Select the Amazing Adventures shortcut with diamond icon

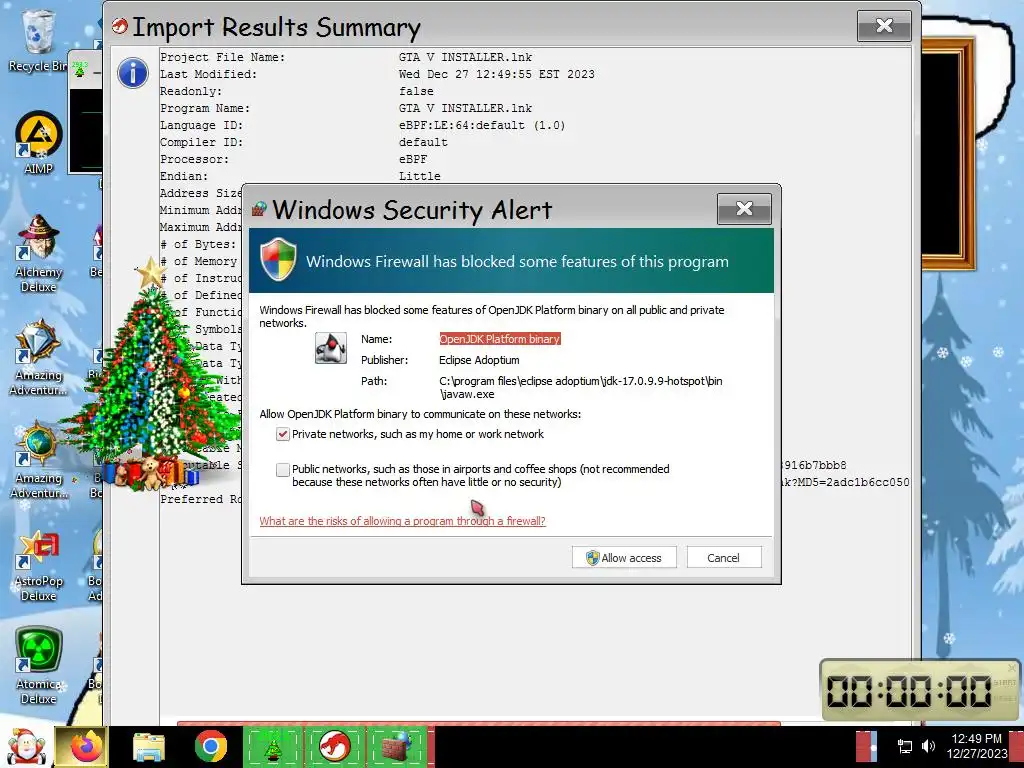(39, 356)
